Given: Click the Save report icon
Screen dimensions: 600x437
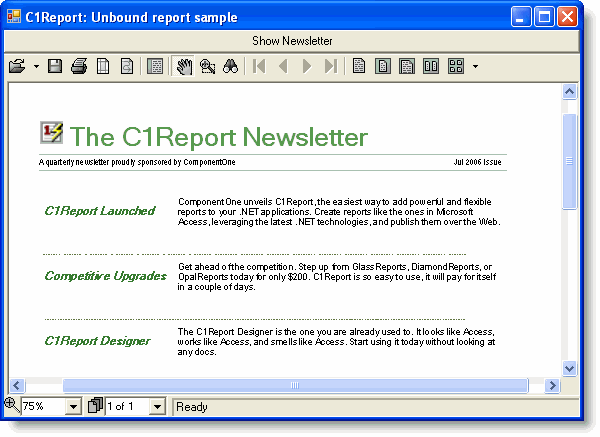Looking at the screenshot, I should click(55, 66).
